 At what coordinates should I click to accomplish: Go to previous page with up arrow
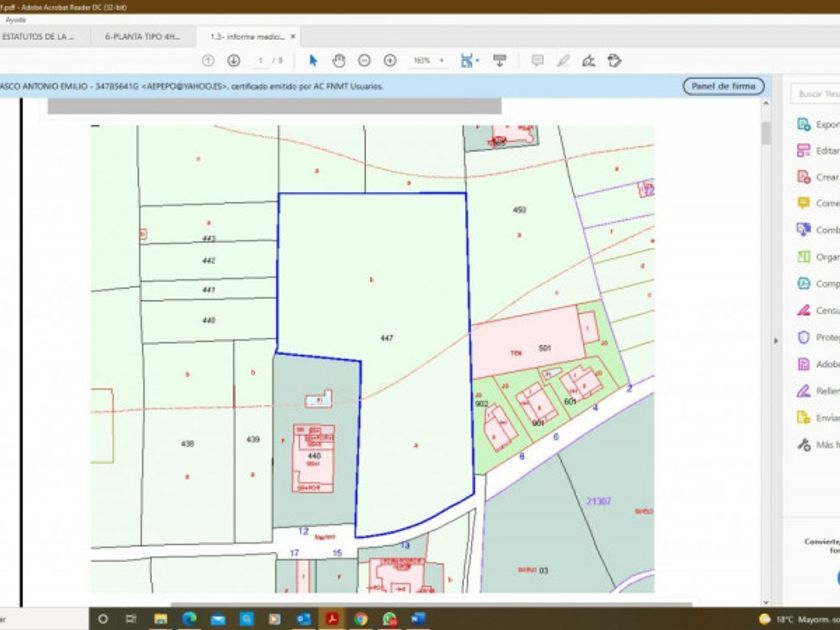pos(208,61)
